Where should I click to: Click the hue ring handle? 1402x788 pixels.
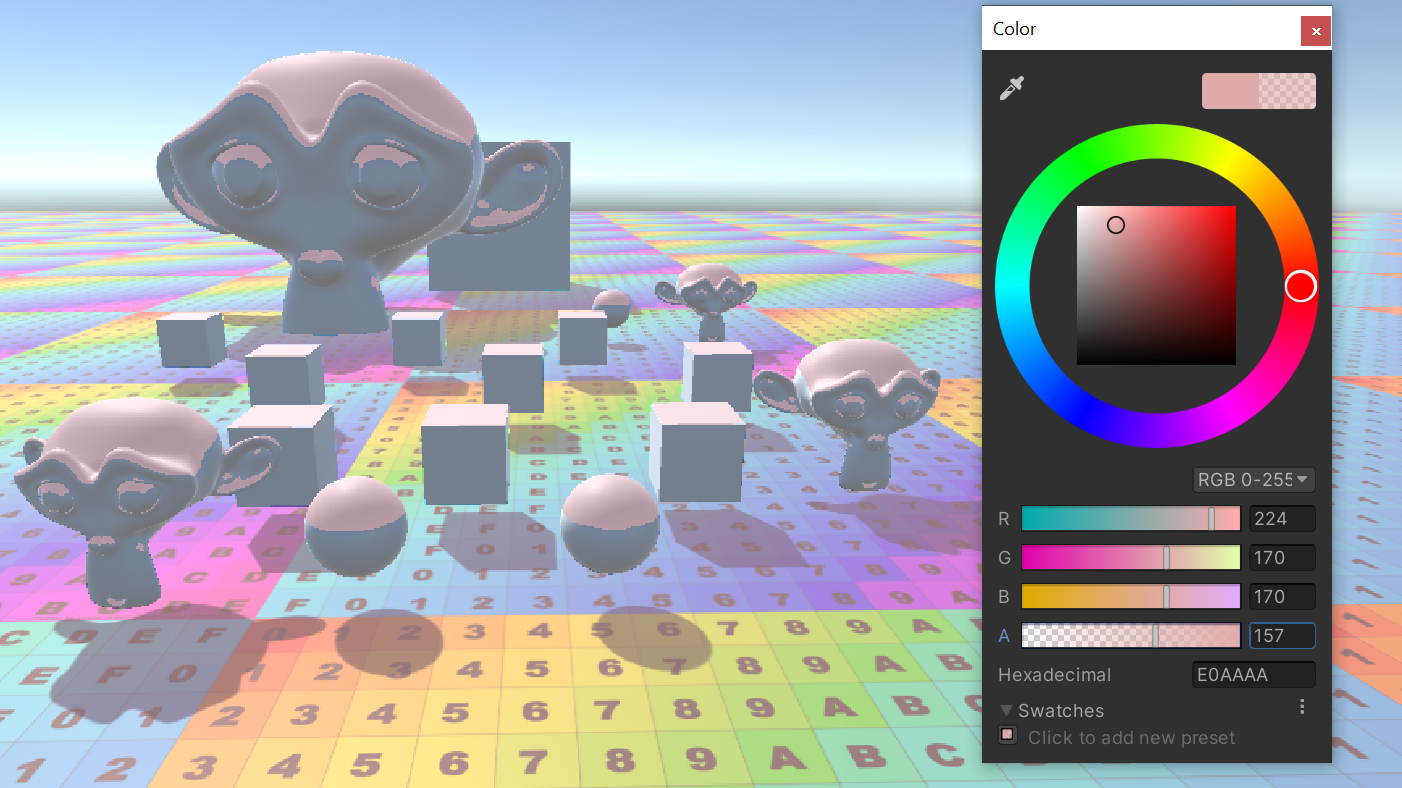[1300, 286]
